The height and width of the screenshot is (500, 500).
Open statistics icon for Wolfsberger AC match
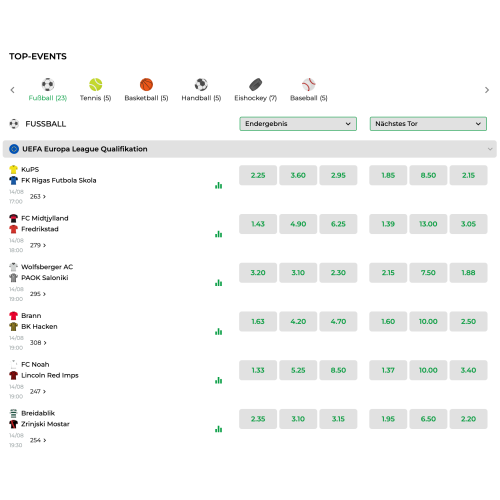point(218,283)
